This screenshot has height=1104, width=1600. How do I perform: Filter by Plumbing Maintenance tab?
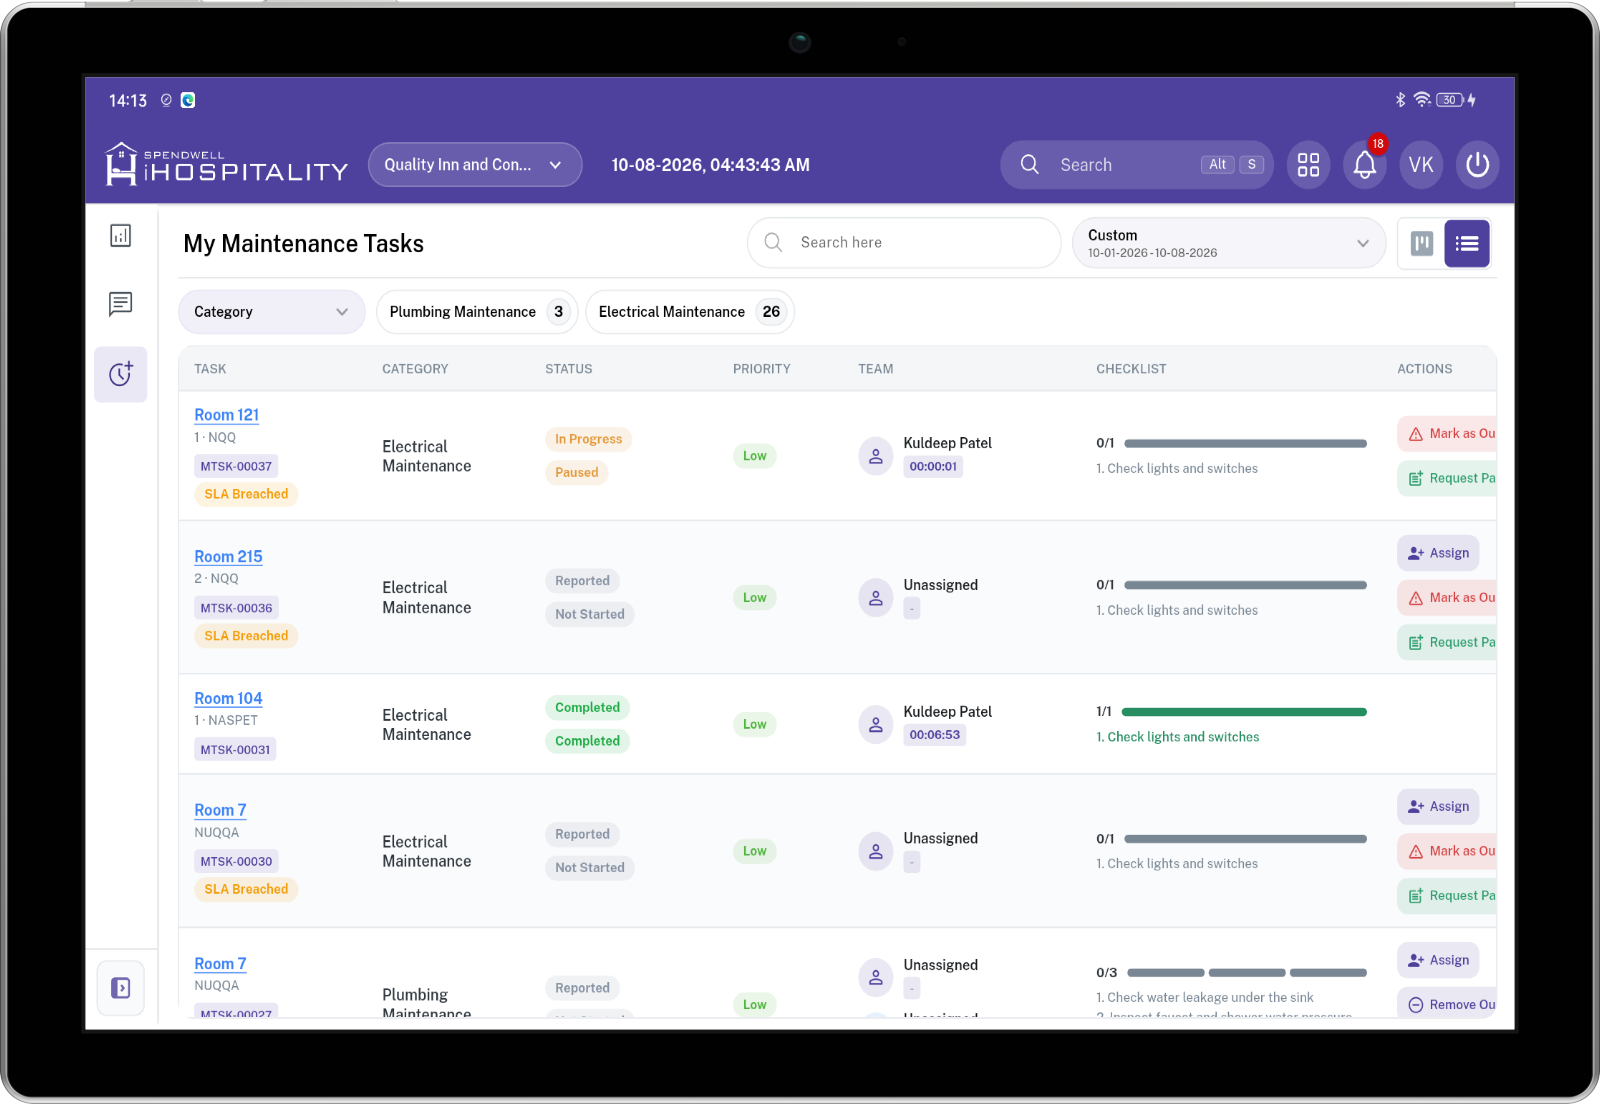(477, 312)
